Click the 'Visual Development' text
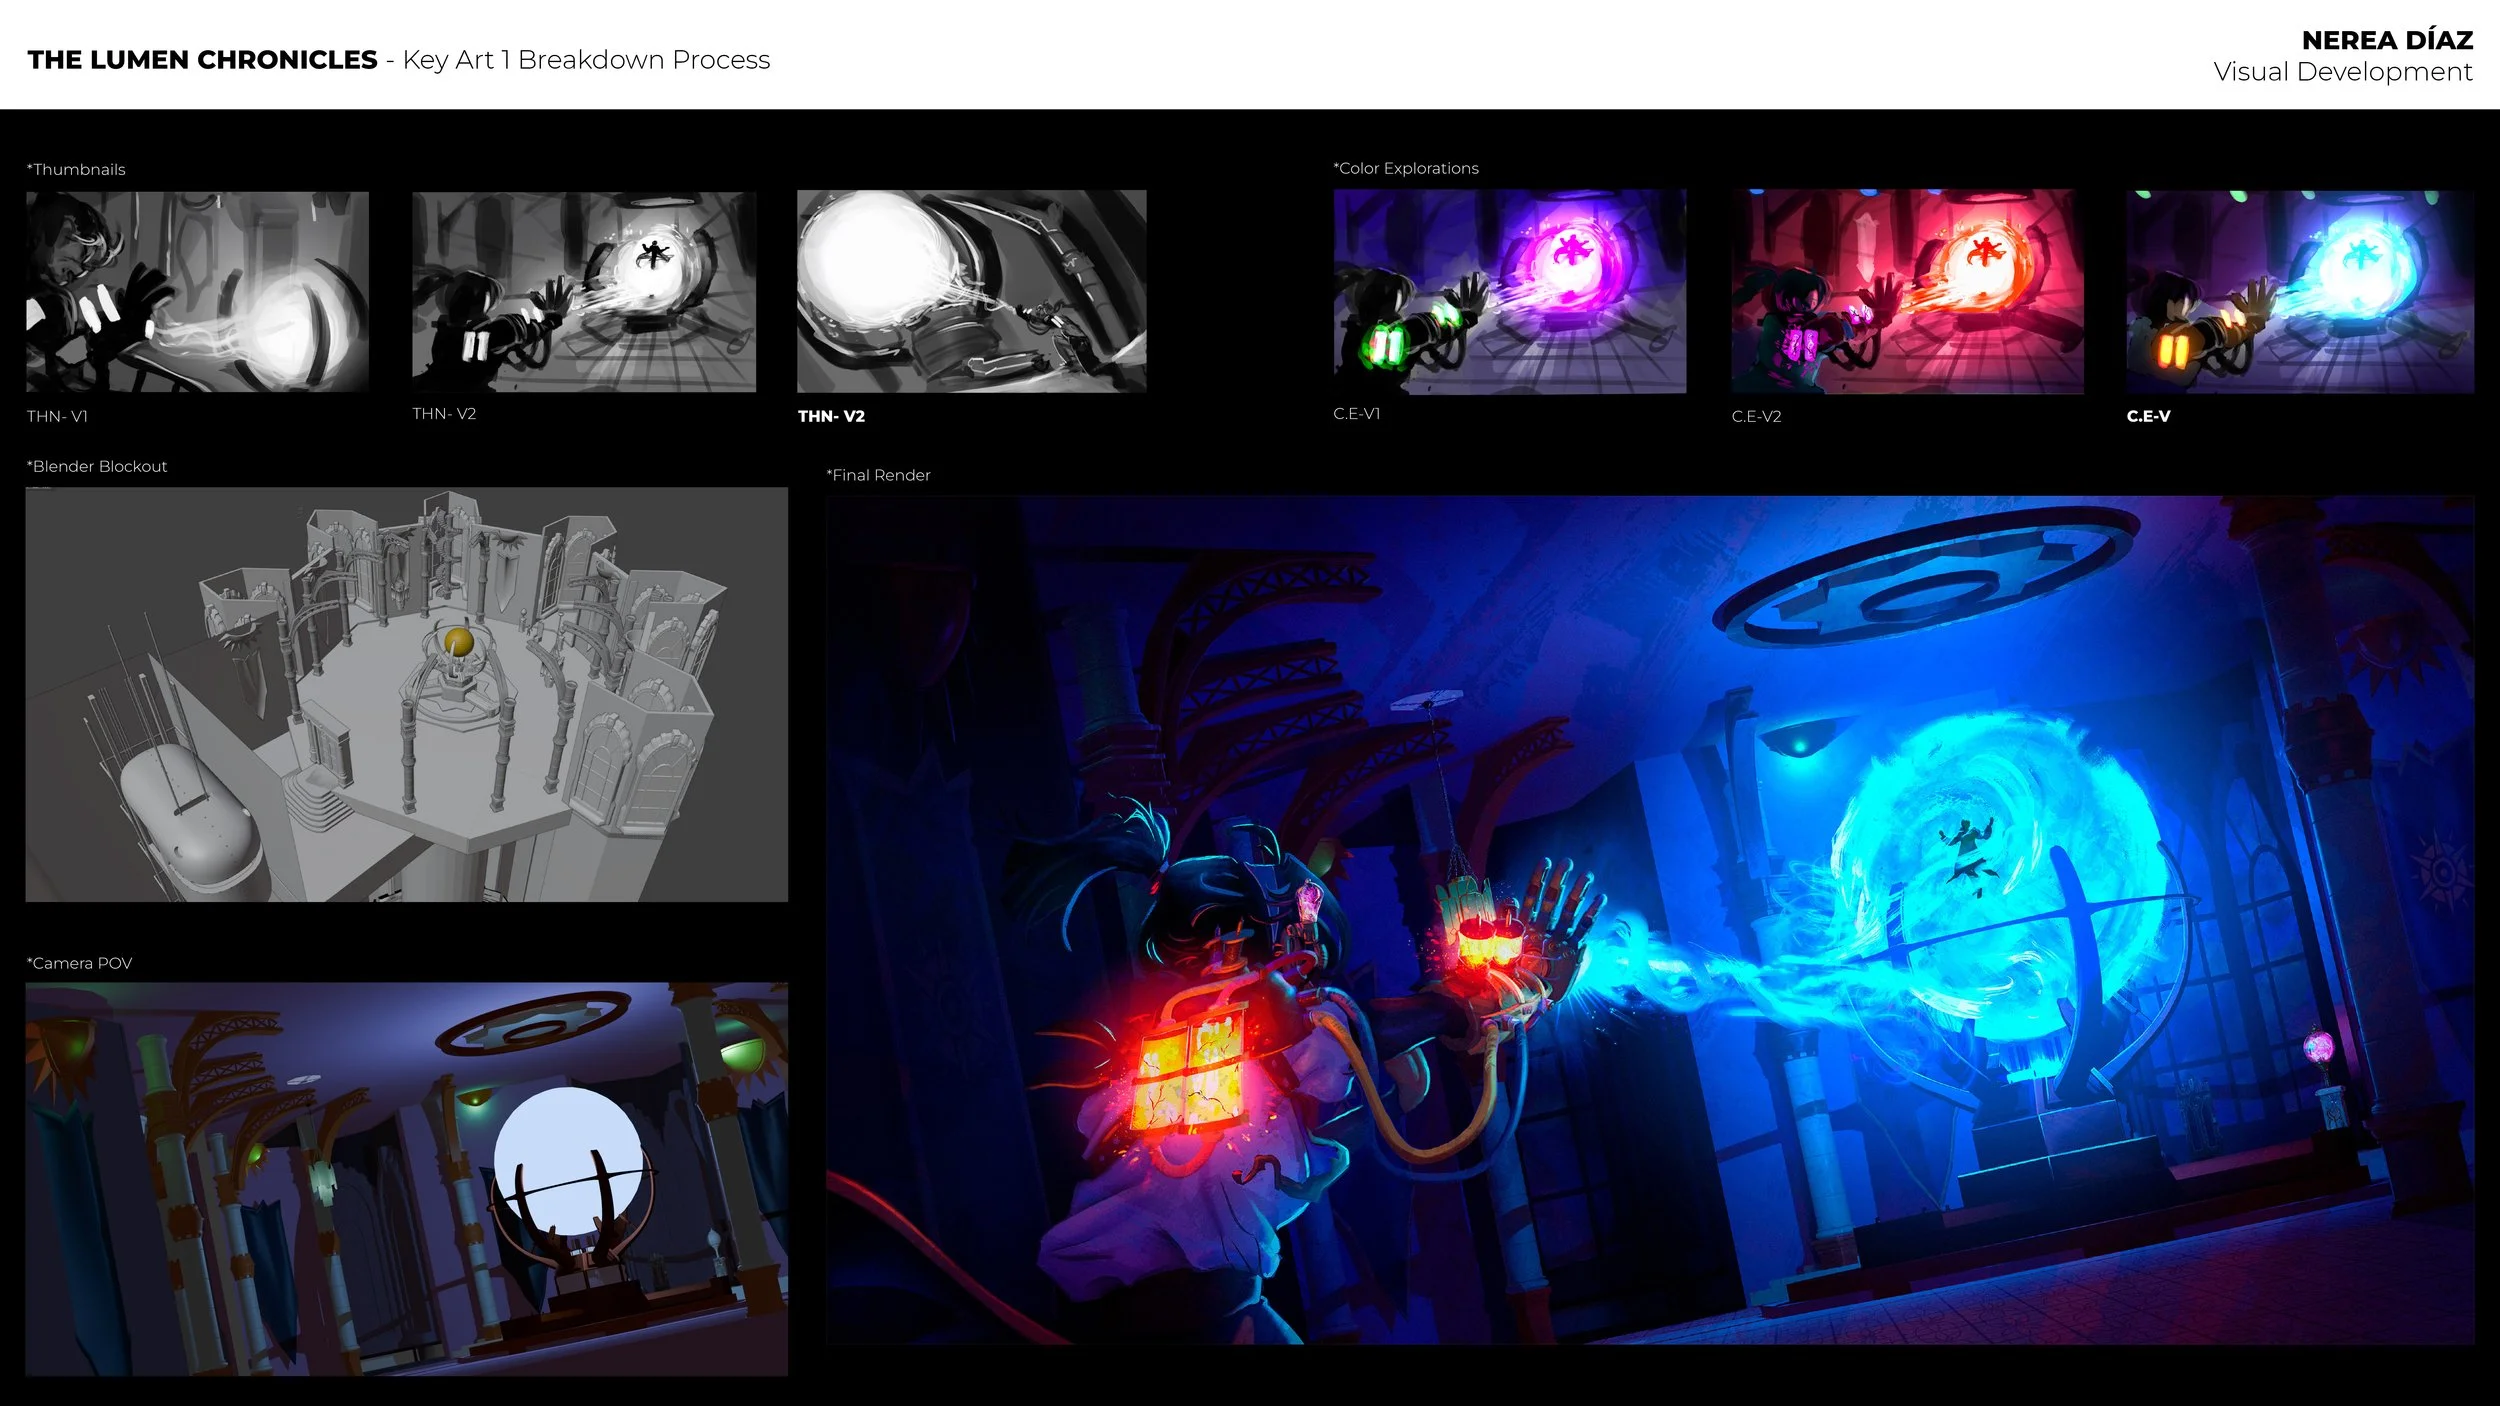 point(2343,72)
